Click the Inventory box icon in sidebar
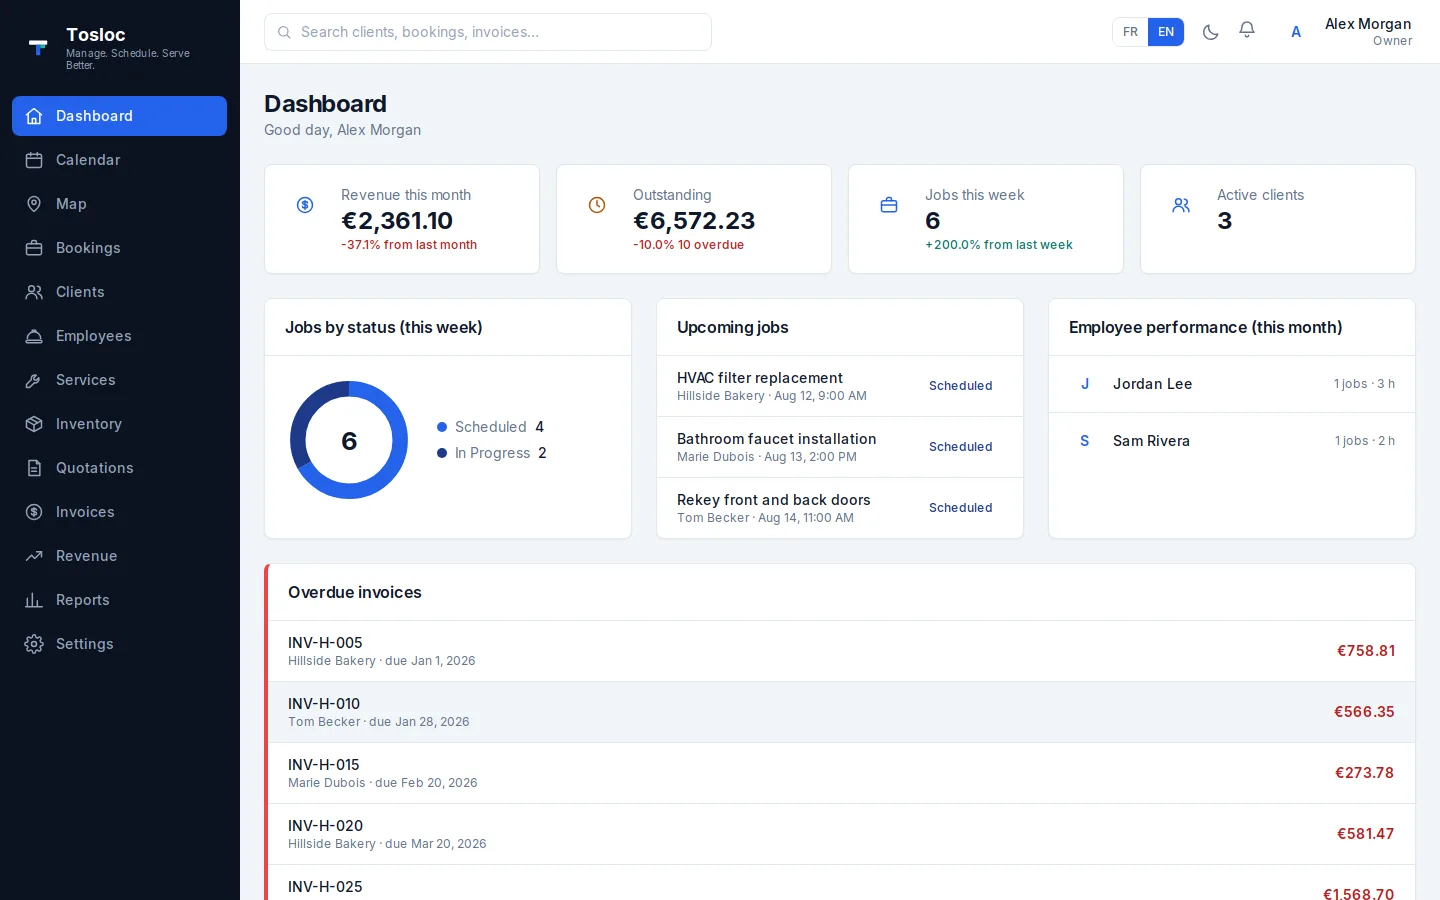This screenshot has height=900, width=1440. tap(34, 424)
